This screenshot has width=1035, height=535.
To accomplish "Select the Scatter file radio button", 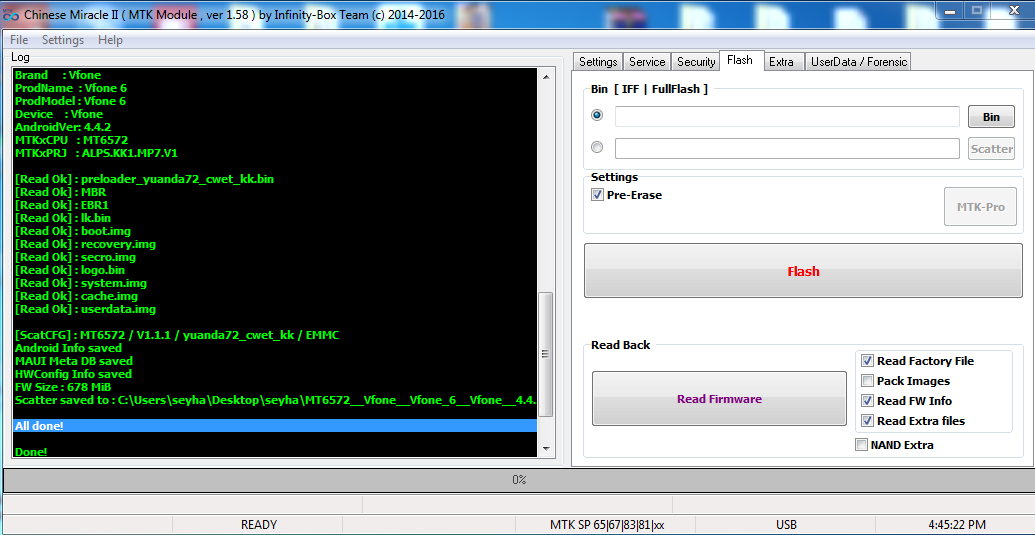I will point(597,147).
